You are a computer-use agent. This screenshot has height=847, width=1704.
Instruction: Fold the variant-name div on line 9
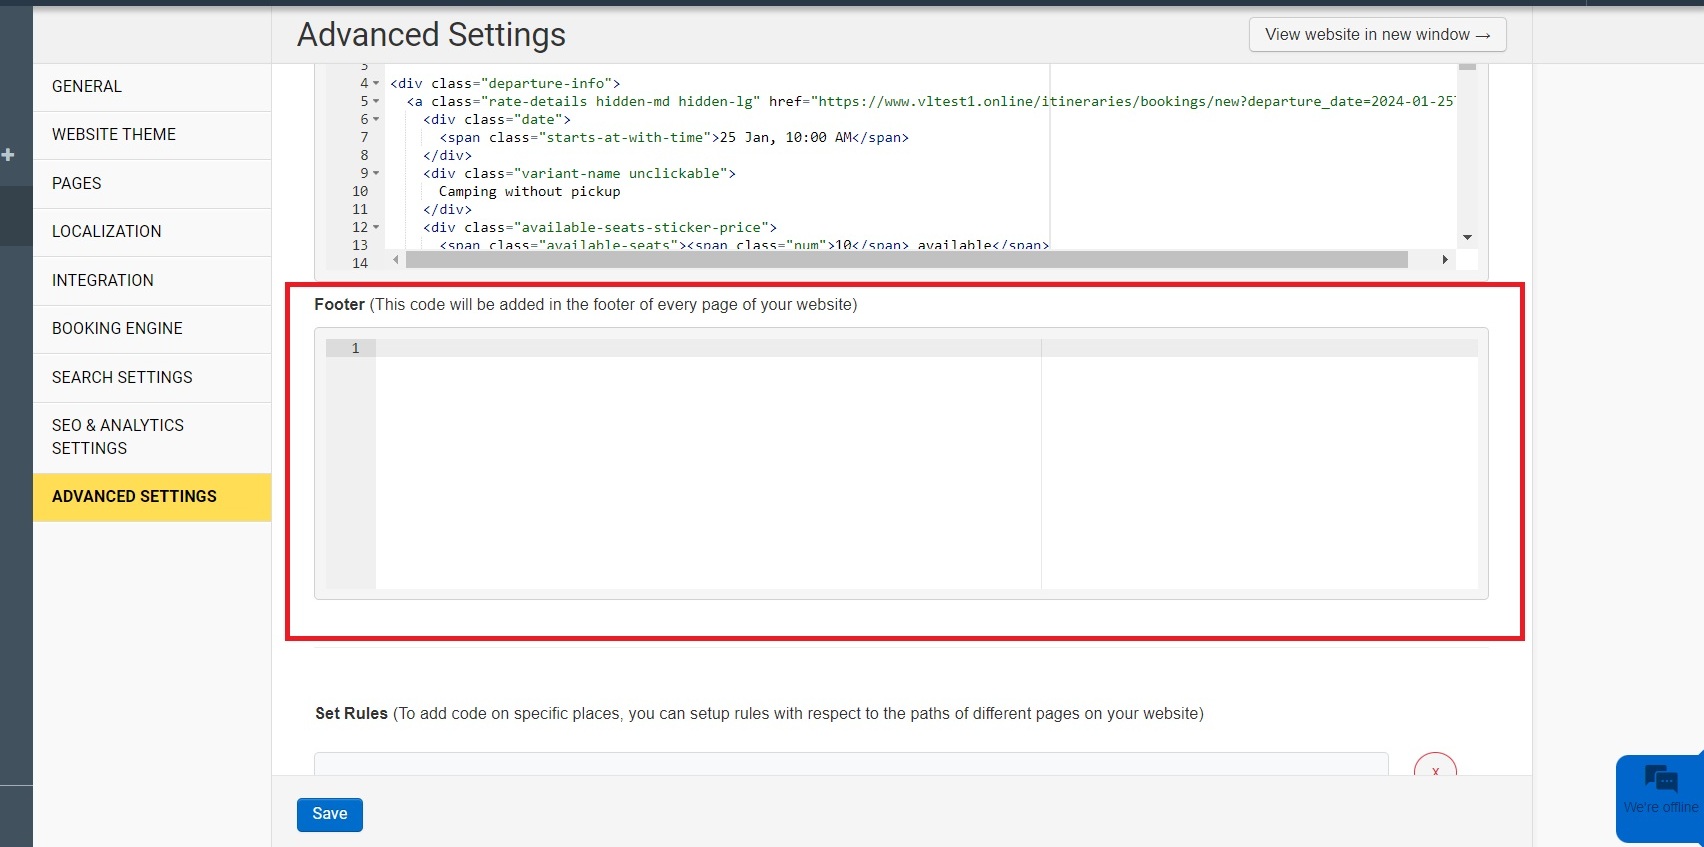tap(376, 174)
